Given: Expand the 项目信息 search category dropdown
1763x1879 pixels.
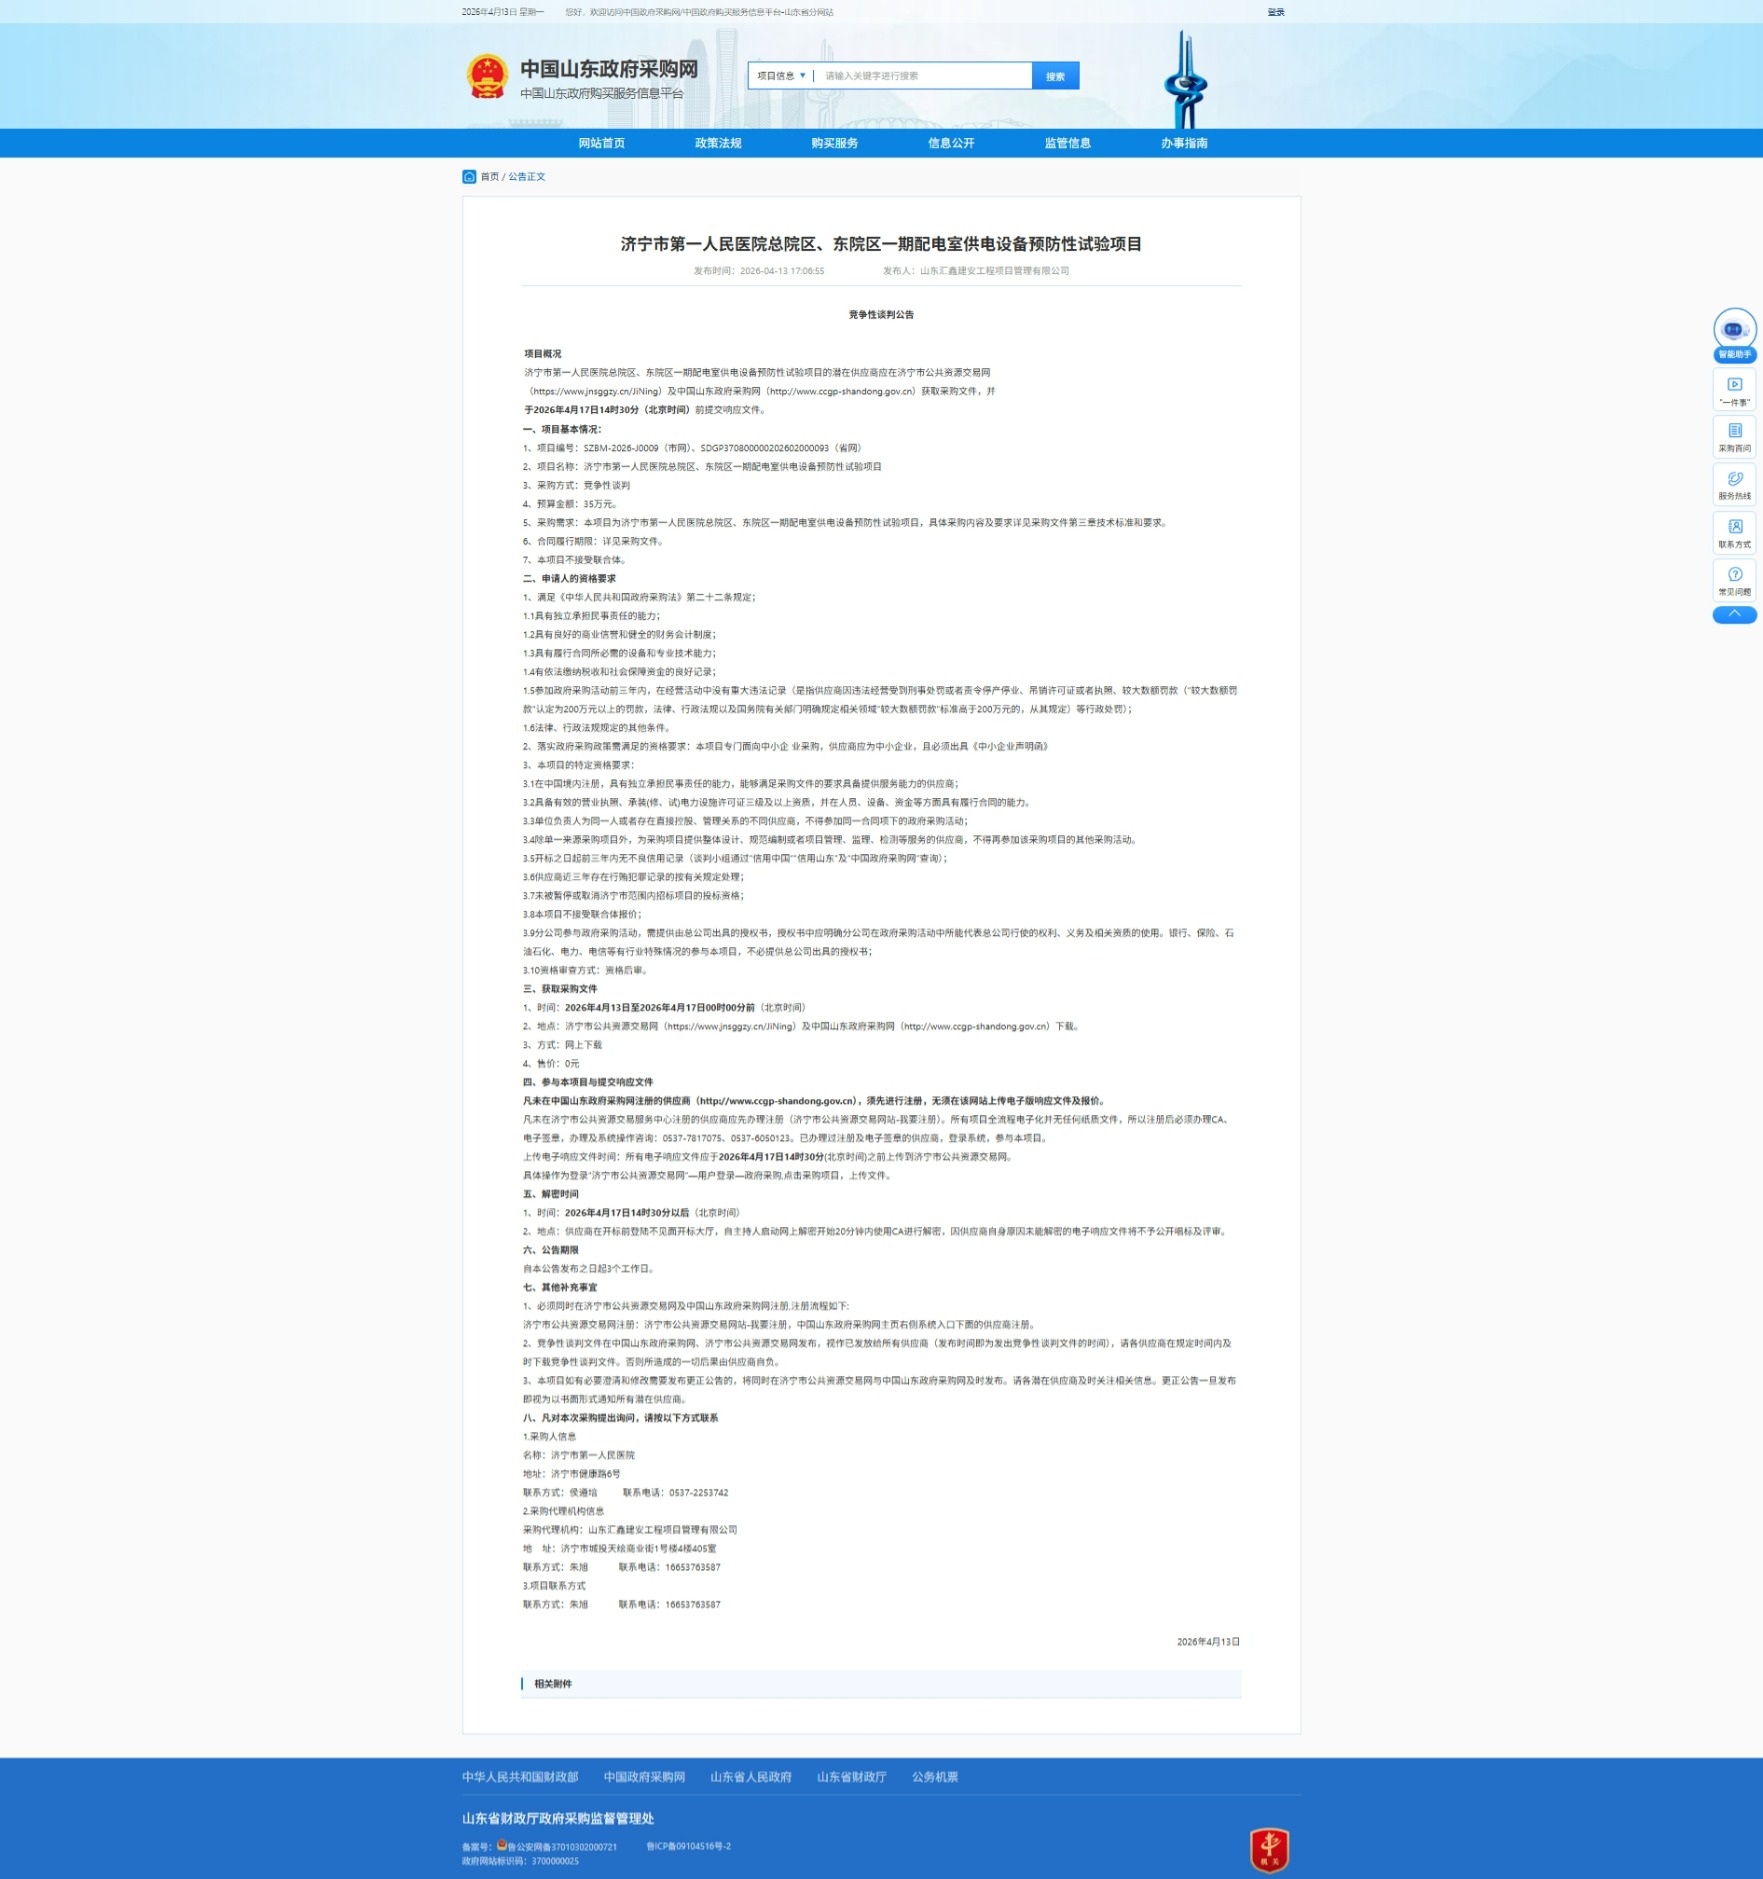Looking at the screenshot, I should [x=781, y=76].
